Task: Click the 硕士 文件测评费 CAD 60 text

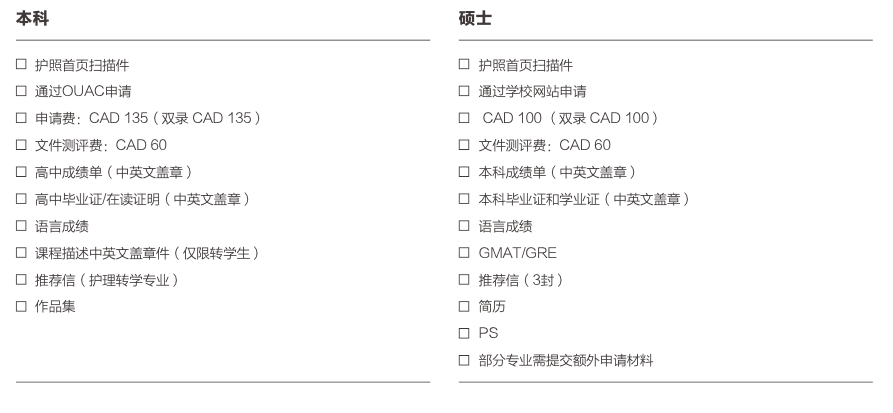Action: tap(544, 146)
